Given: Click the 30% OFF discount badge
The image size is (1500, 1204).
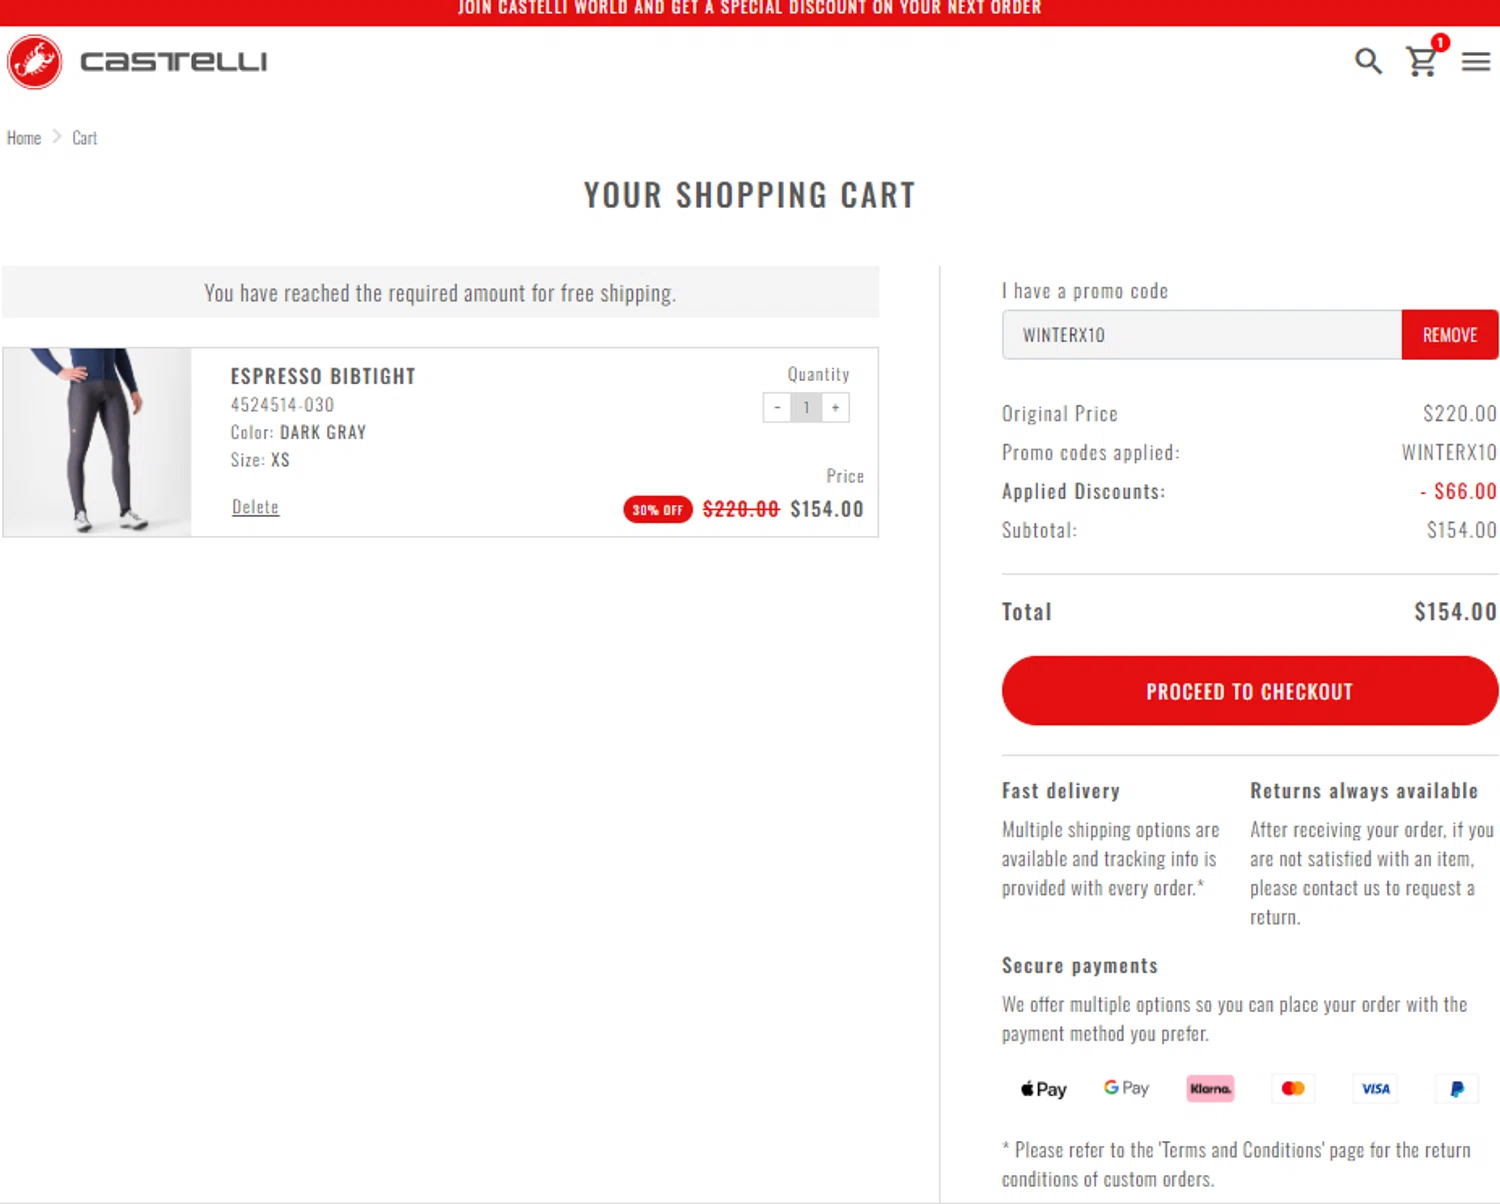Looking at the screenshot, I should (x=658, y=510).
